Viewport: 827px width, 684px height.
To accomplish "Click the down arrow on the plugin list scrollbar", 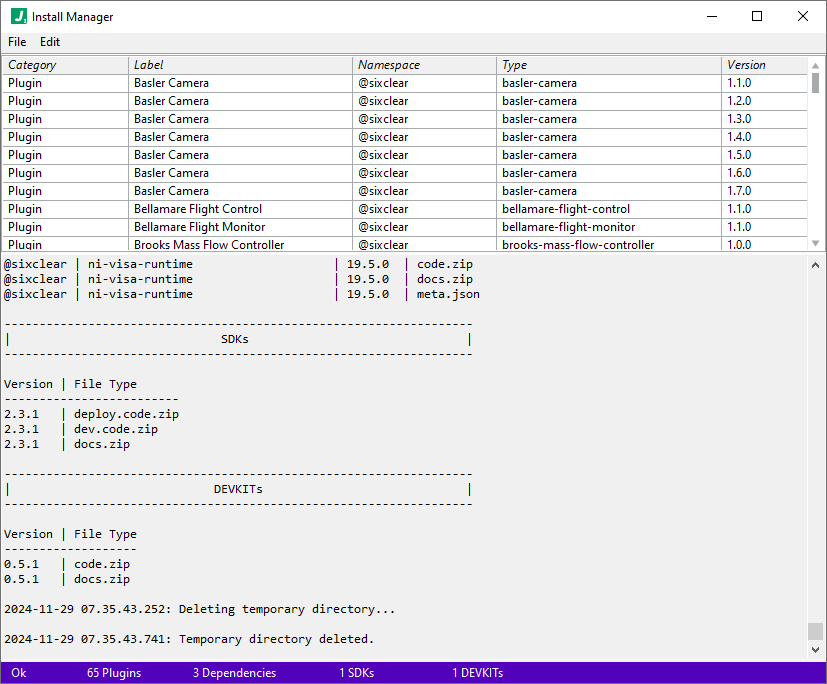I will point(813,245).
